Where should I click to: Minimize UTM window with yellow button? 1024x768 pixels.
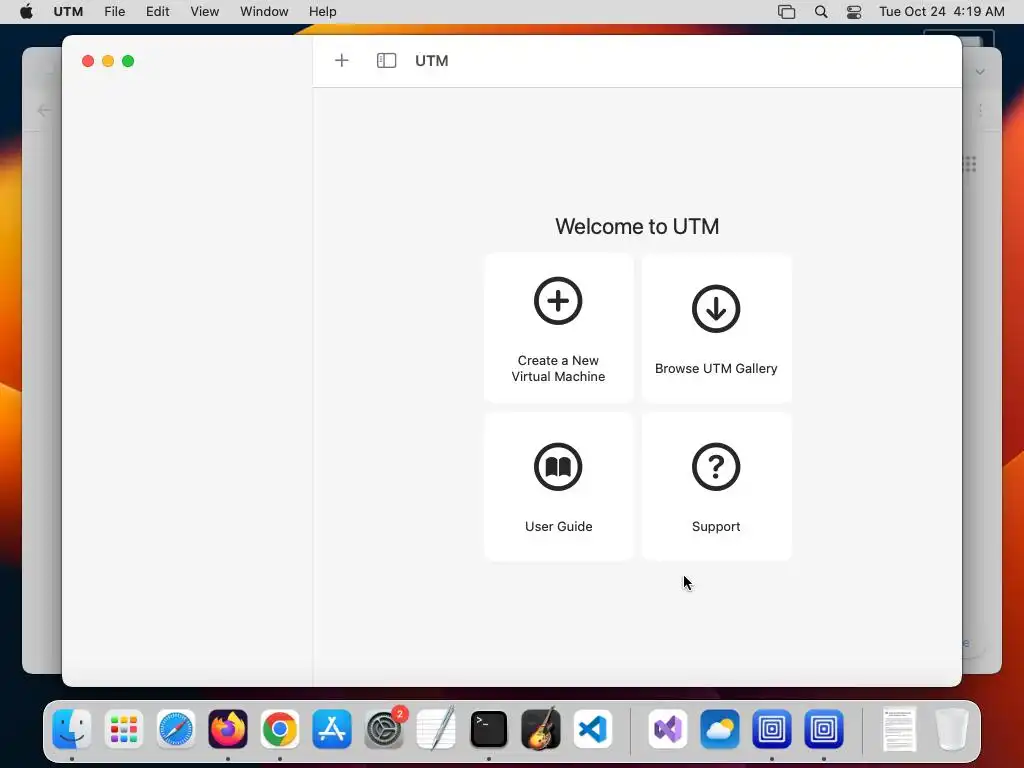108,61
